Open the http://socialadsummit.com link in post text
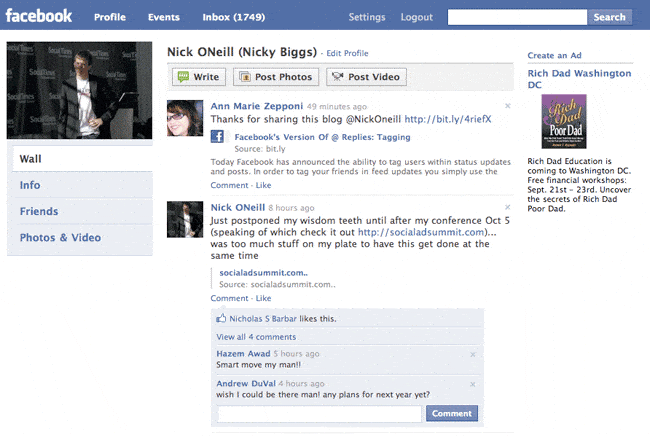This screenshot has height=436, width=650. tap(421, 232)
